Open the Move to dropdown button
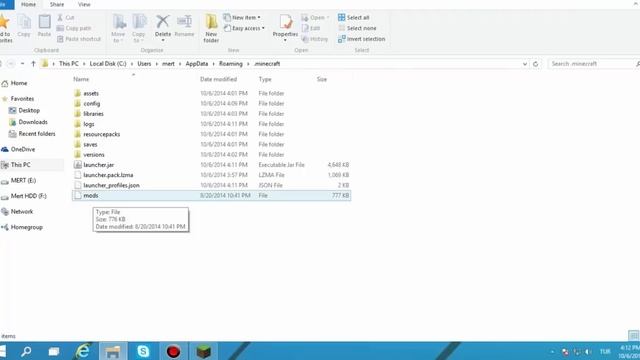 (x=118, y=28)
